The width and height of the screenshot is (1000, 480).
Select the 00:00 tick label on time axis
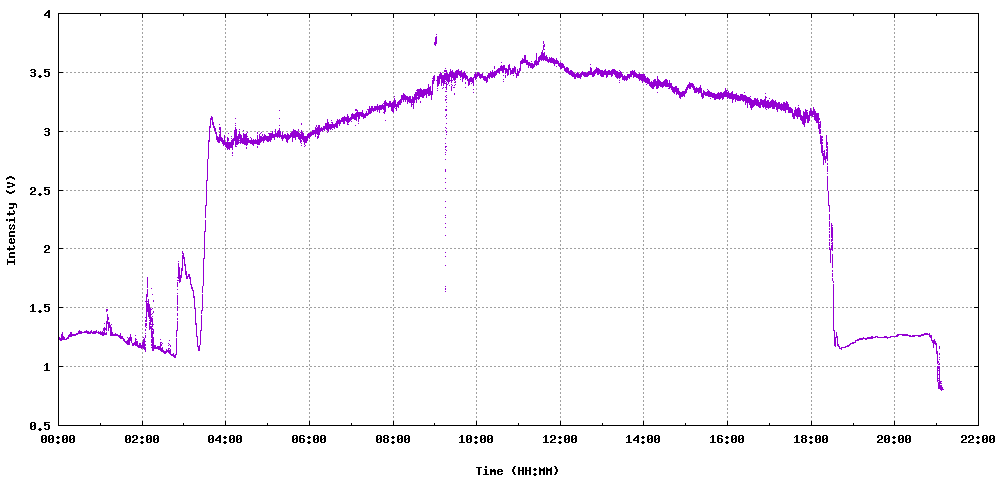58,438
